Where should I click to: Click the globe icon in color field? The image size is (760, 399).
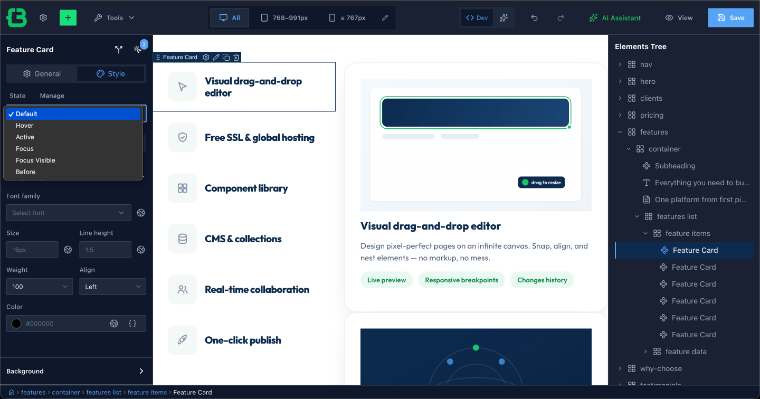click(114, 323)
